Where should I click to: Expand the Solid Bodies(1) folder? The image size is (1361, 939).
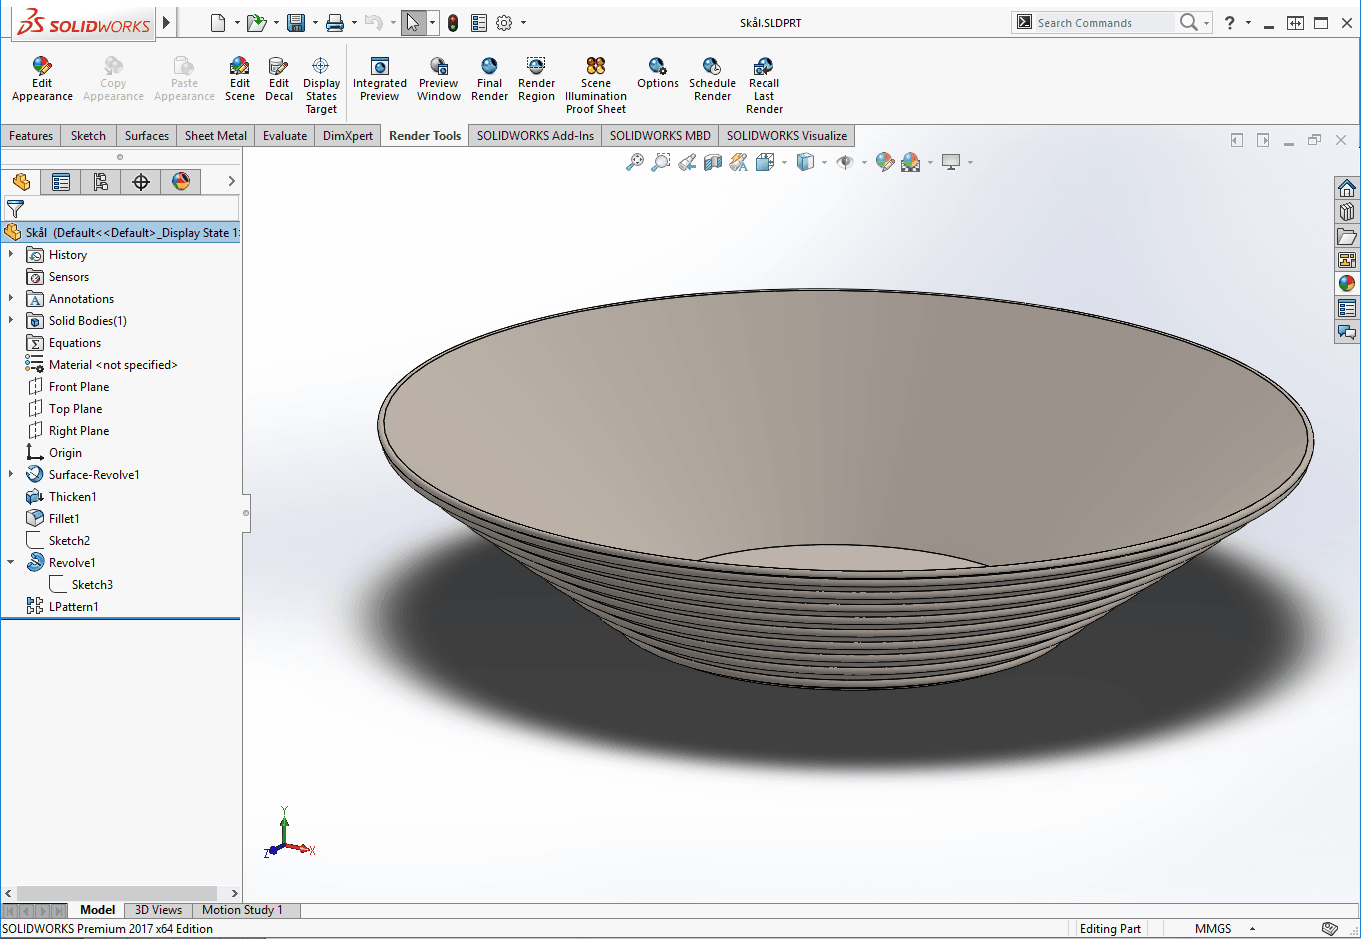point(11,321)
